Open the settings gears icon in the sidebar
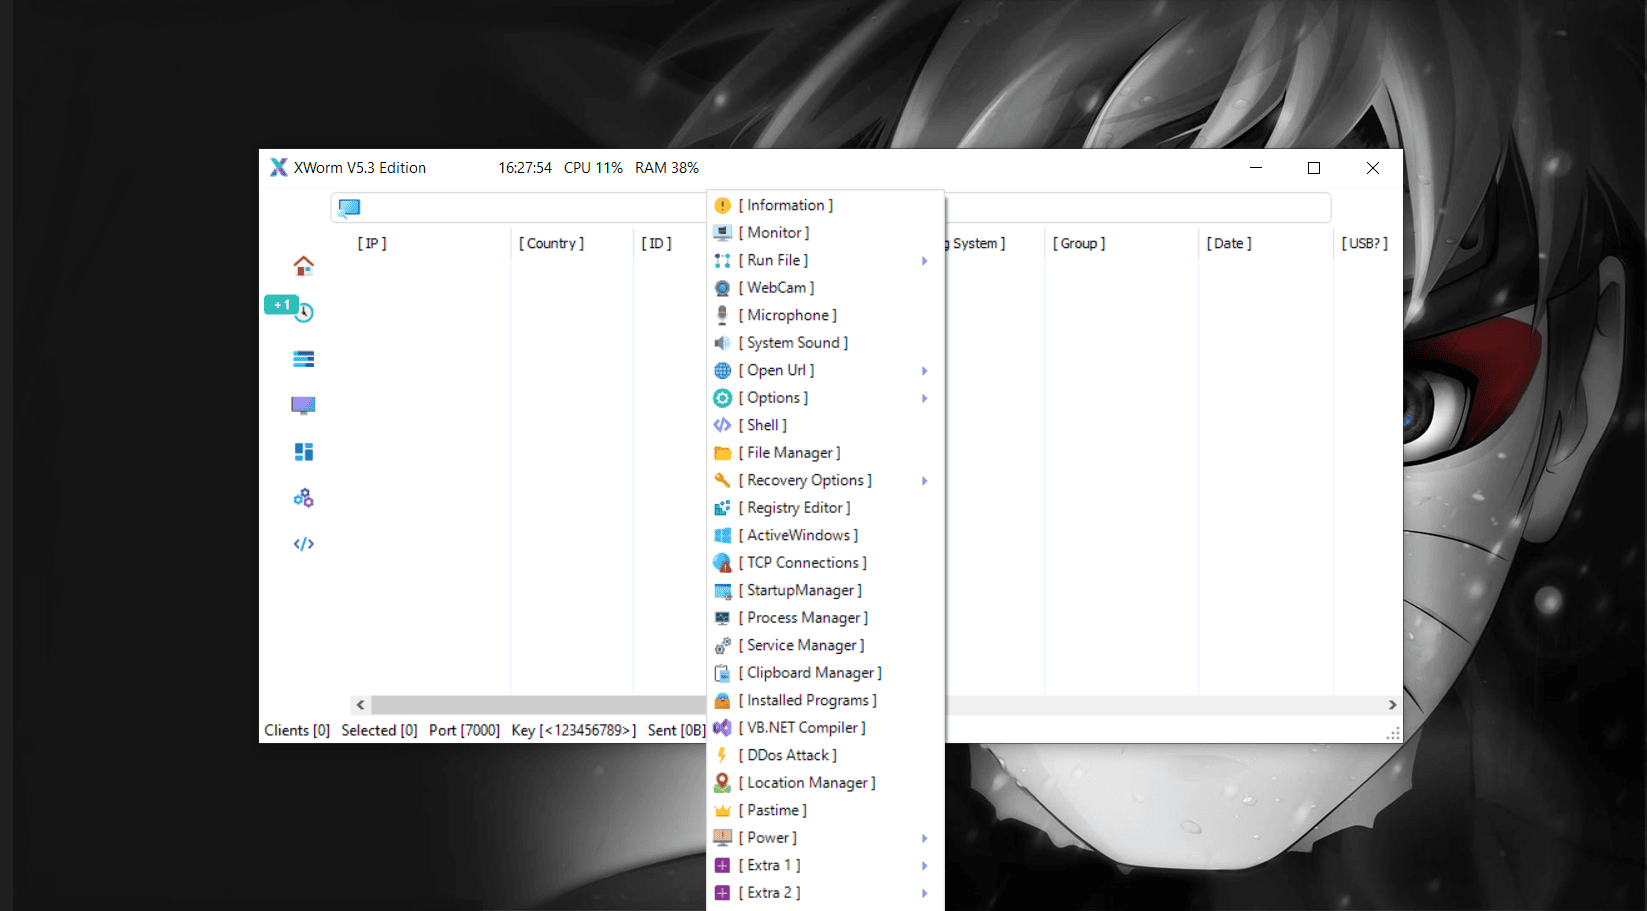 [303, 497]
